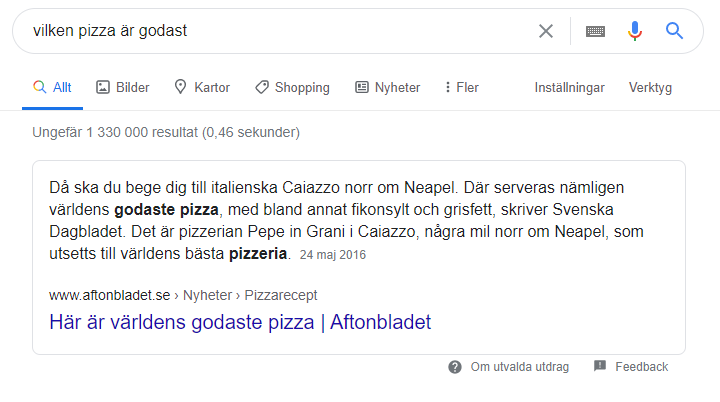Image resolution: width=720 pixels, height=402 pixels.
Task: Send feedback via the Feedback link
Action: point(641,367)
